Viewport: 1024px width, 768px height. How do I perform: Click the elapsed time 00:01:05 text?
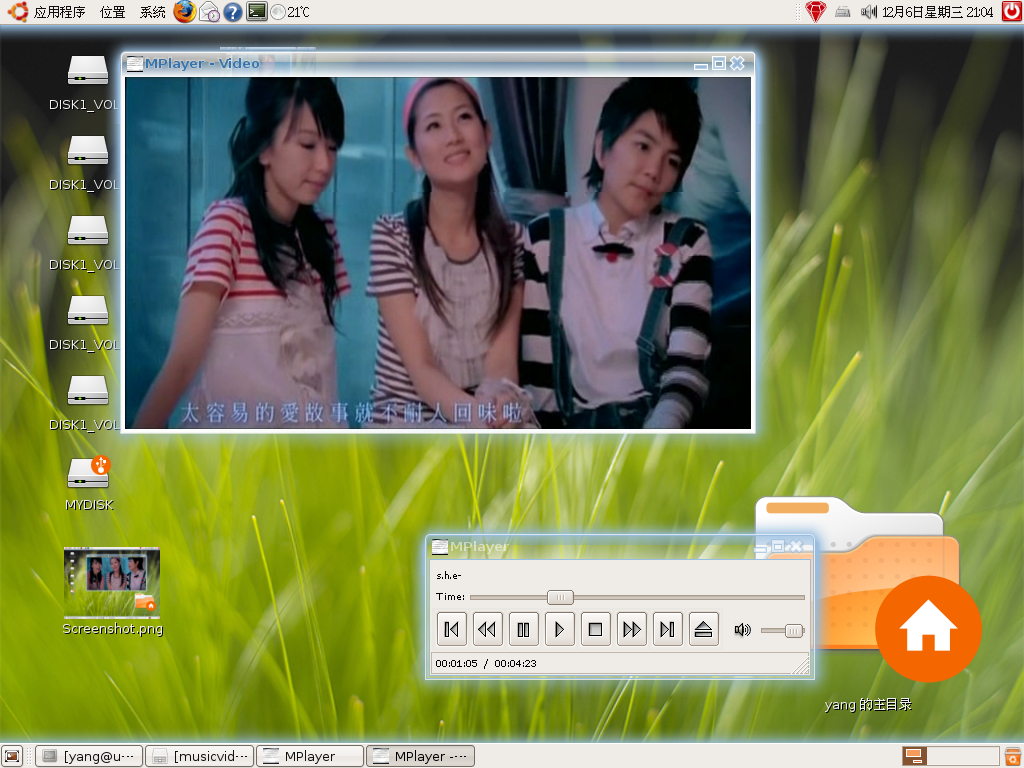pyautogui.click(x=456, y=664)
